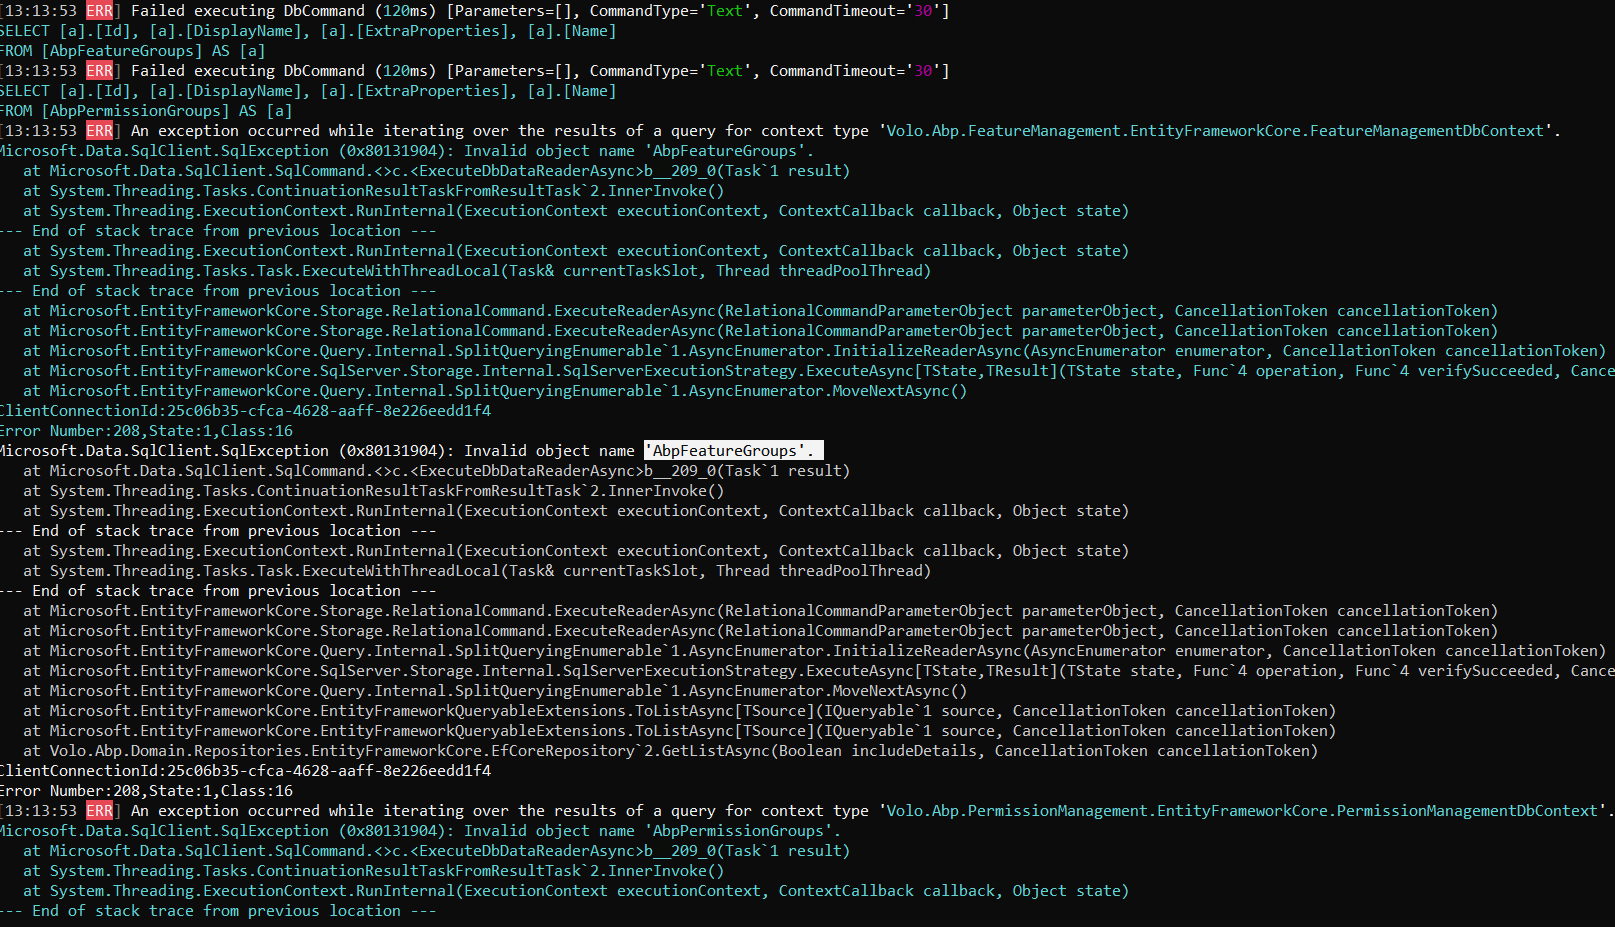
Task: Click the 'FROM [AbpPermissionGroups] AS [a]' SQL line
Action: (x=146, y=111)
